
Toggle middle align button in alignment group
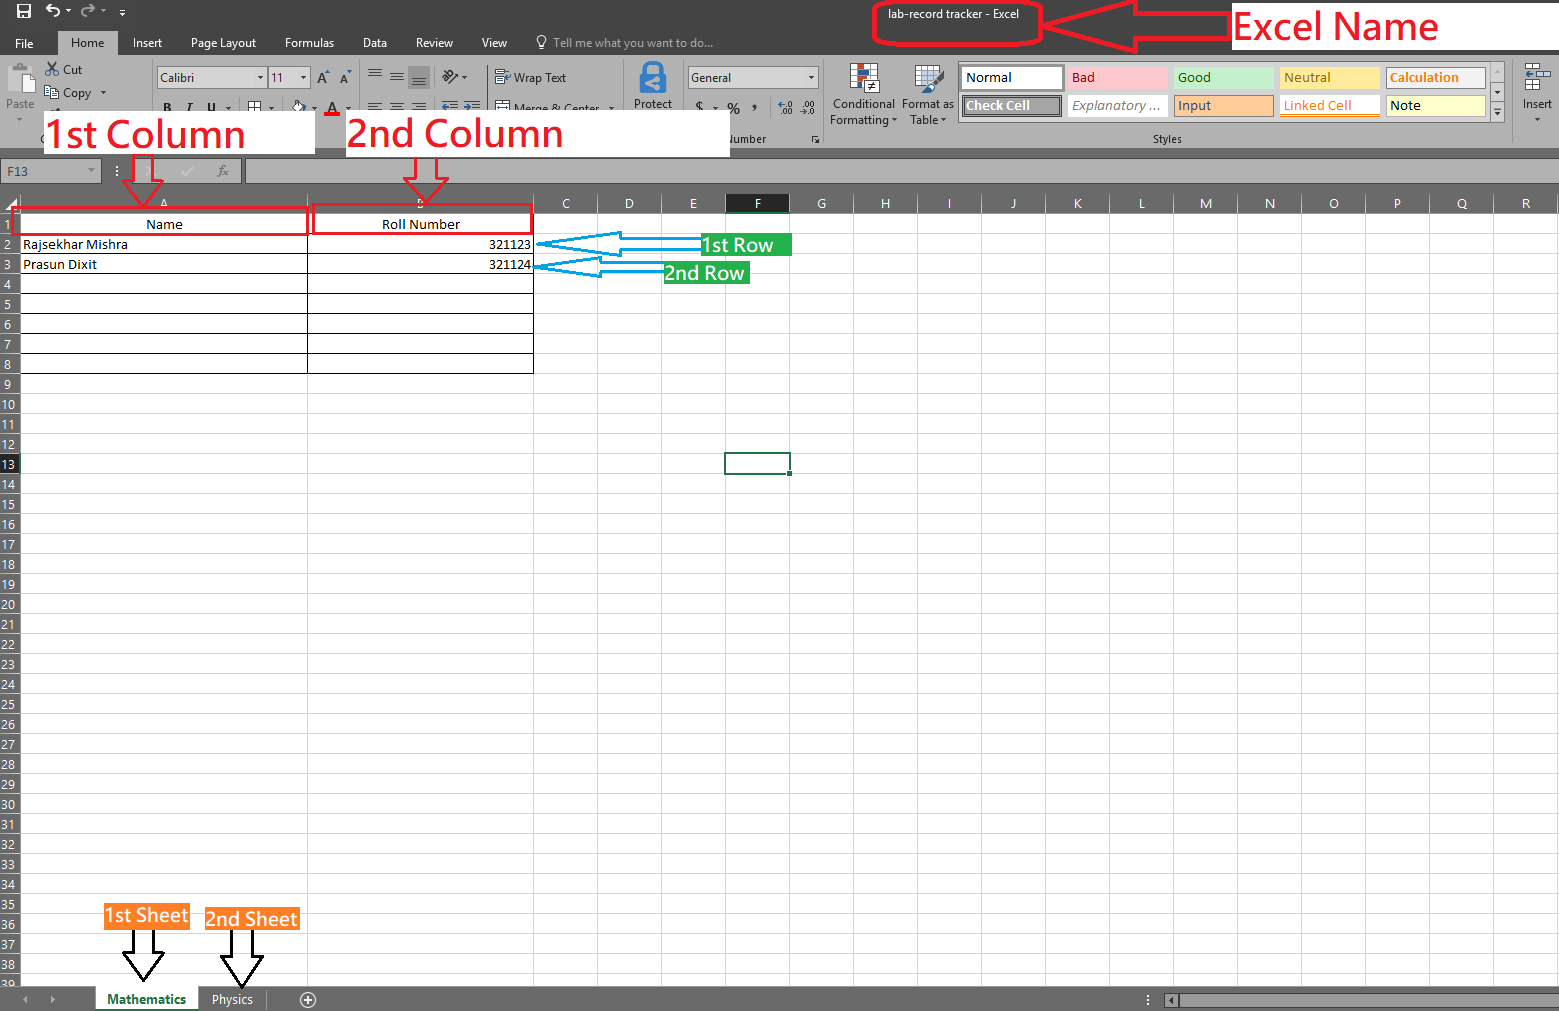(397, 77)
